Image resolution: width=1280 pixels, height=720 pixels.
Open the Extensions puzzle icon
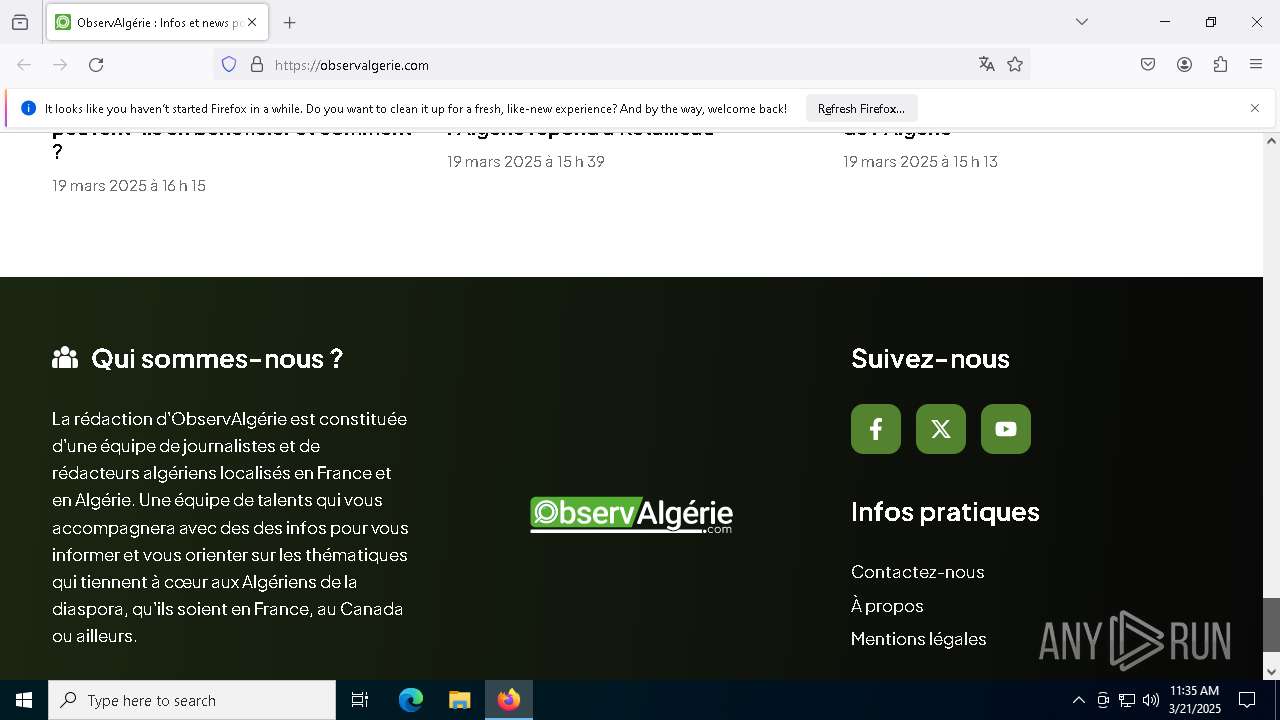(x=1220, y=65)
